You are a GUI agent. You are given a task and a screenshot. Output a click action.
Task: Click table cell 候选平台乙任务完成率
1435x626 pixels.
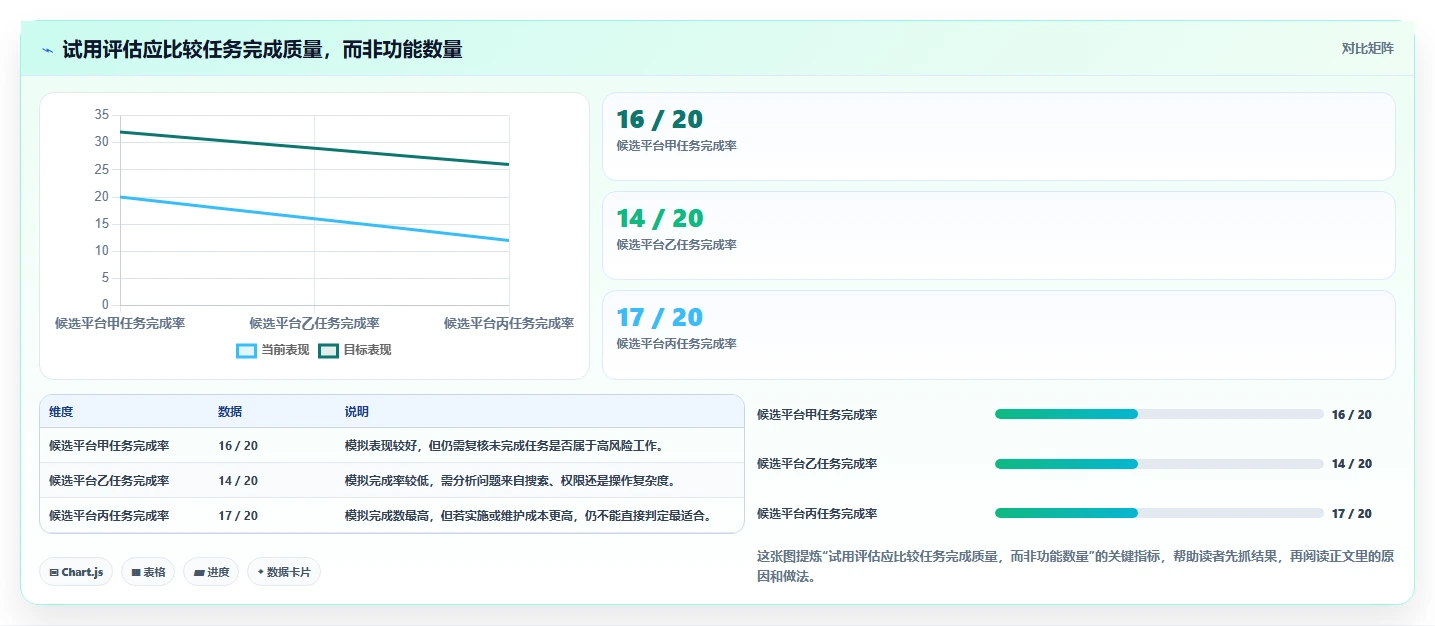pyautogui.click(x=109, y=481)
